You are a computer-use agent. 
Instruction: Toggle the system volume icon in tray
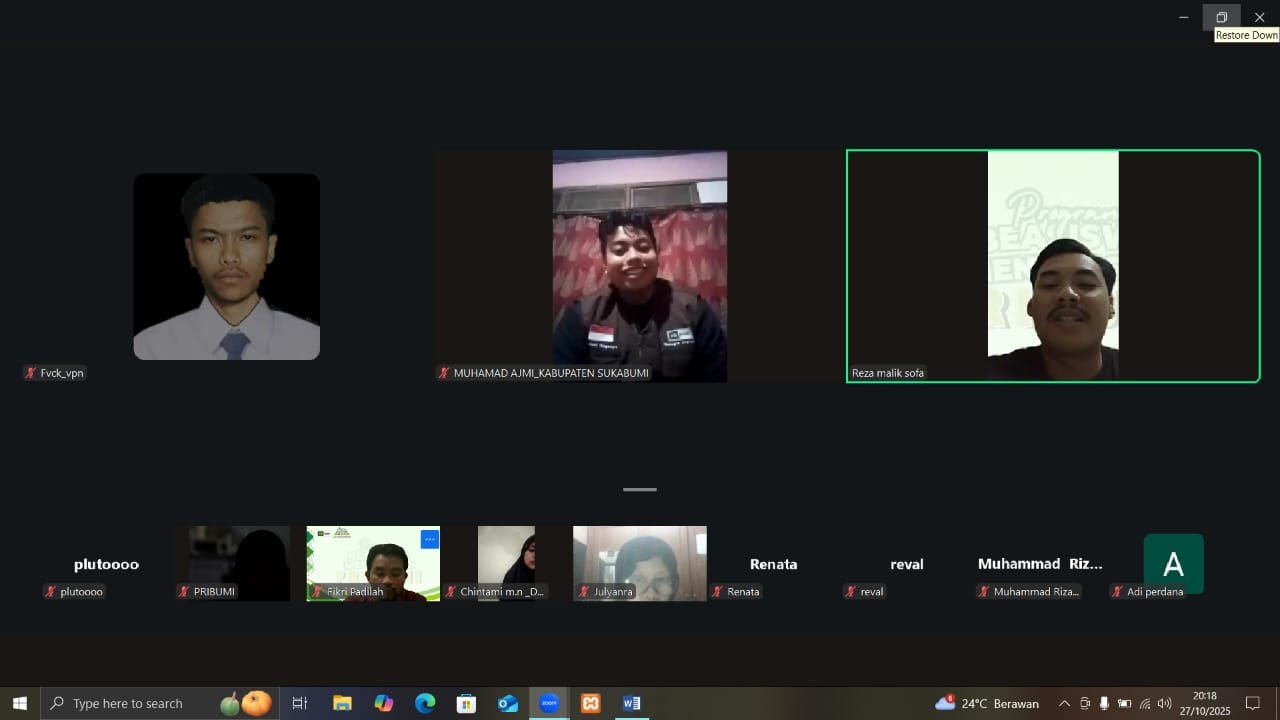[1164, 703]
